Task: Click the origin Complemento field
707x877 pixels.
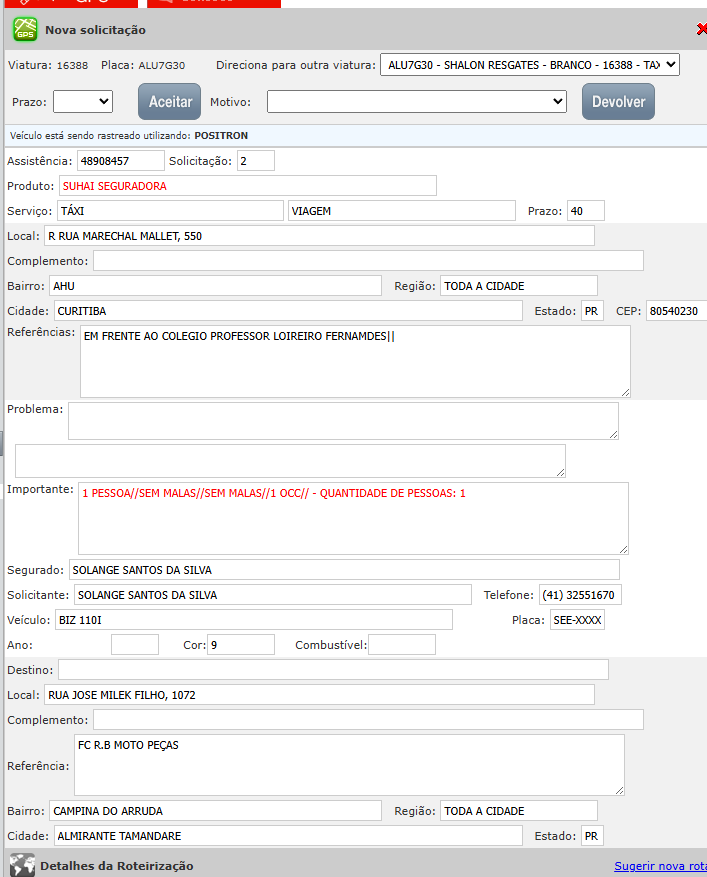Action: click(x=368, y=261)
